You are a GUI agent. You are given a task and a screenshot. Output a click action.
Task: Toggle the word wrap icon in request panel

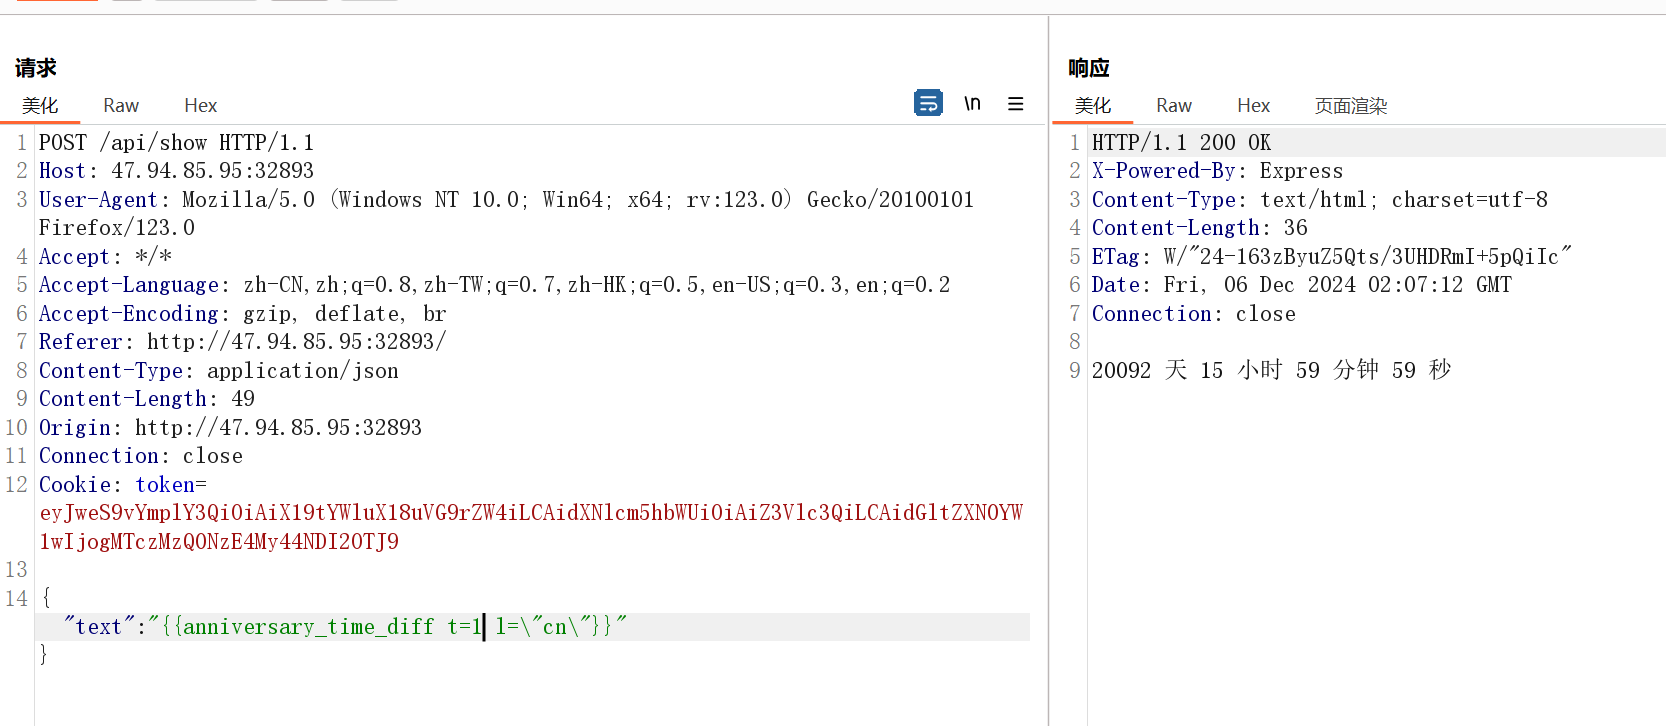[x=928, y=103]
